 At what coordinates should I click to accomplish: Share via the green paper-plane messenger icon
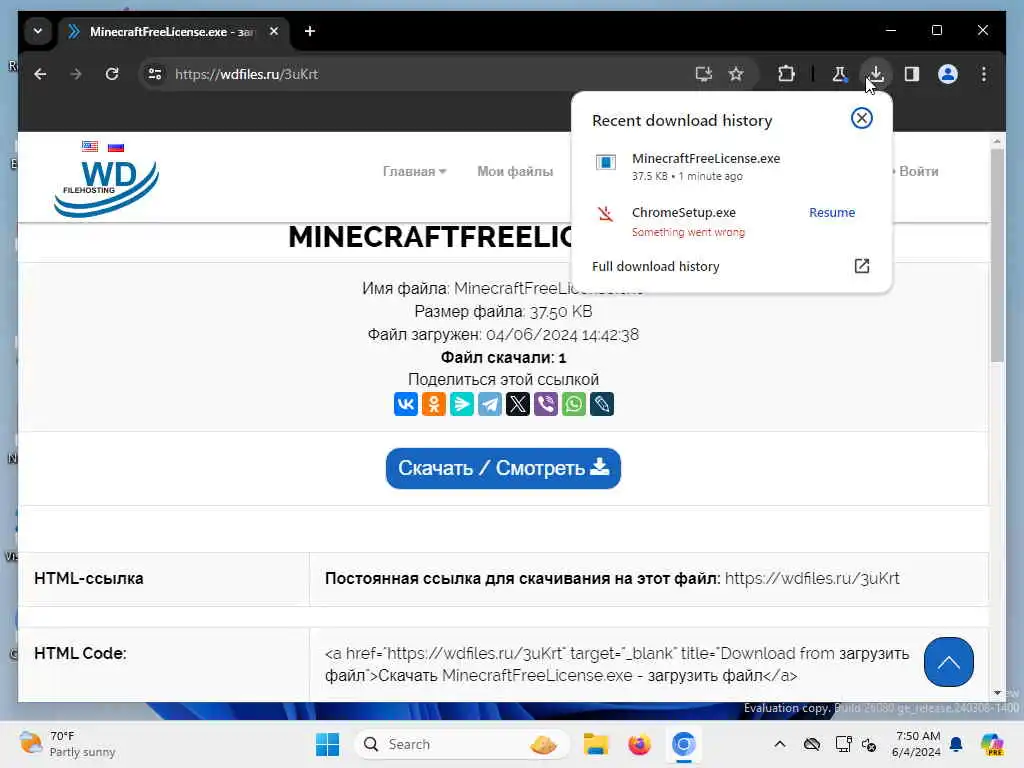[462, 404]
